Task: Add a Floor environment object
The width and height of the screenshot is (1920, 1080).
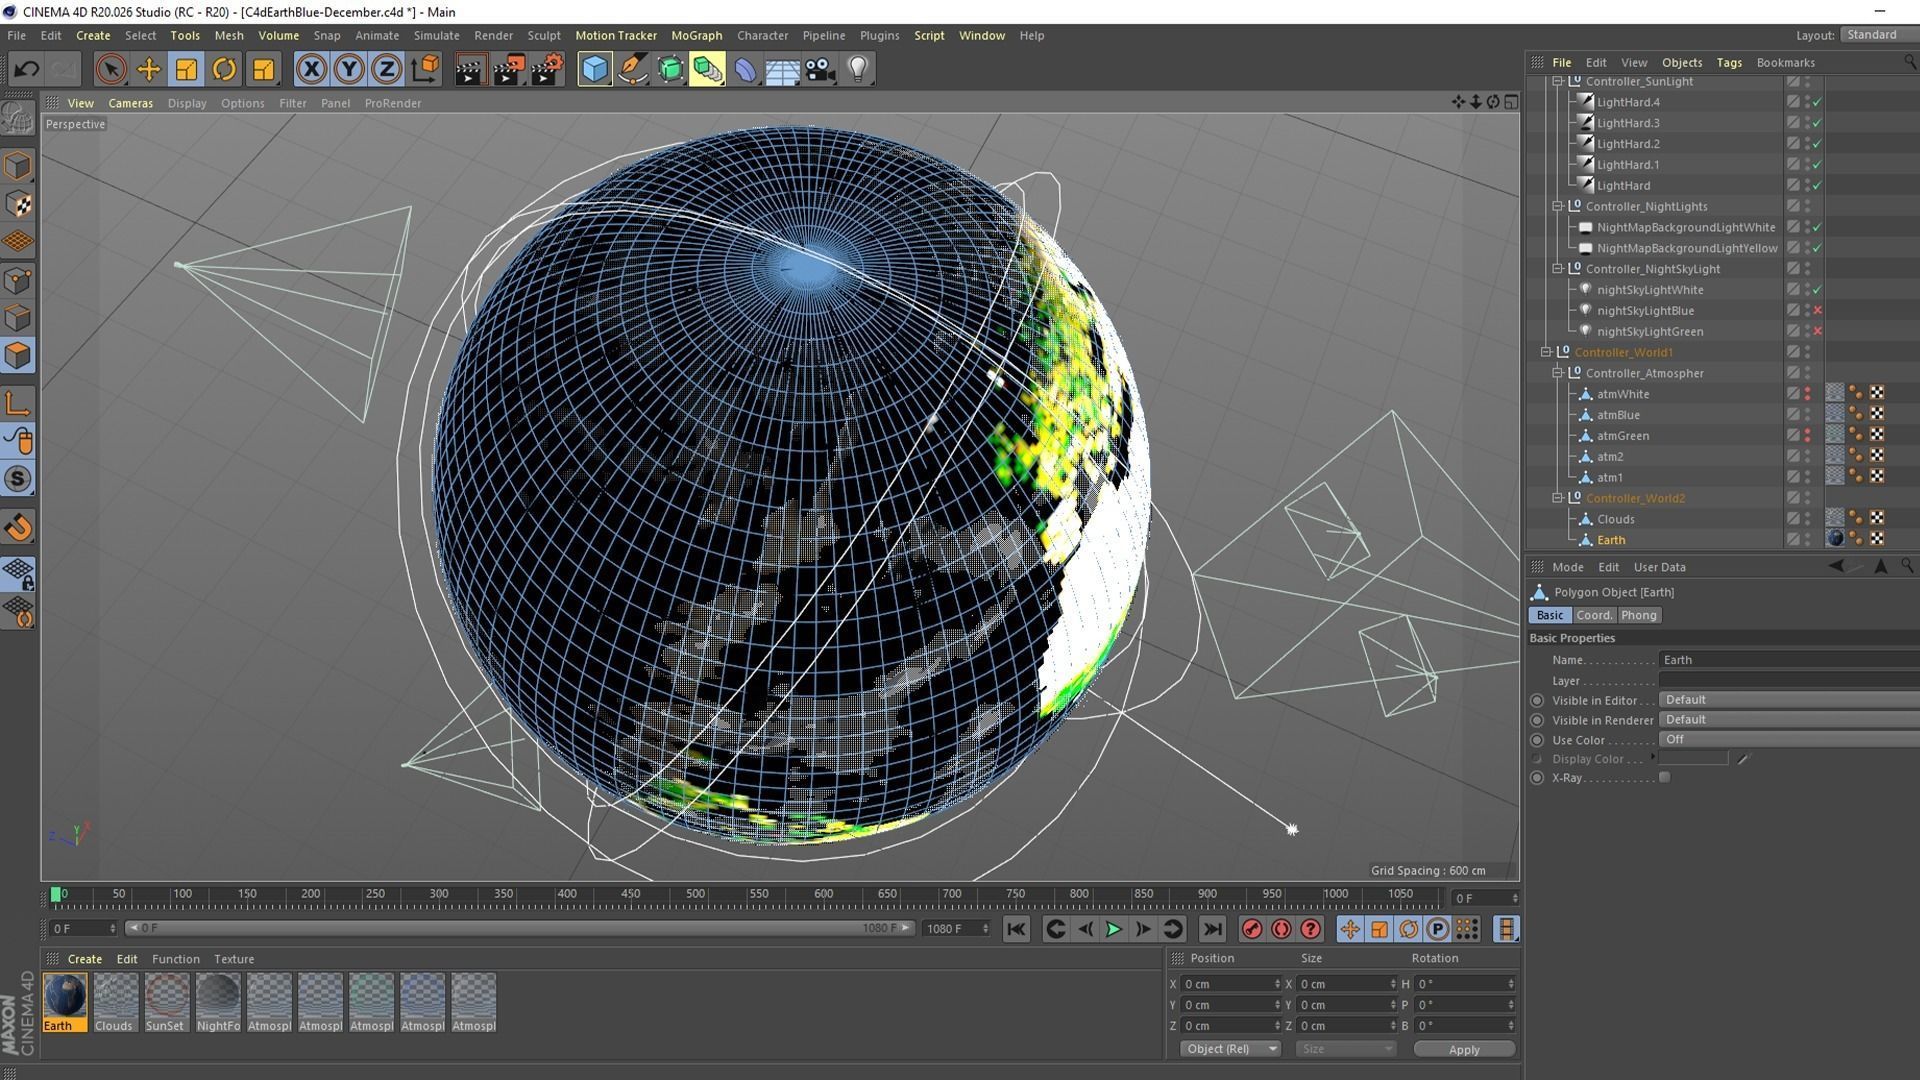Action: coord(782,69)
